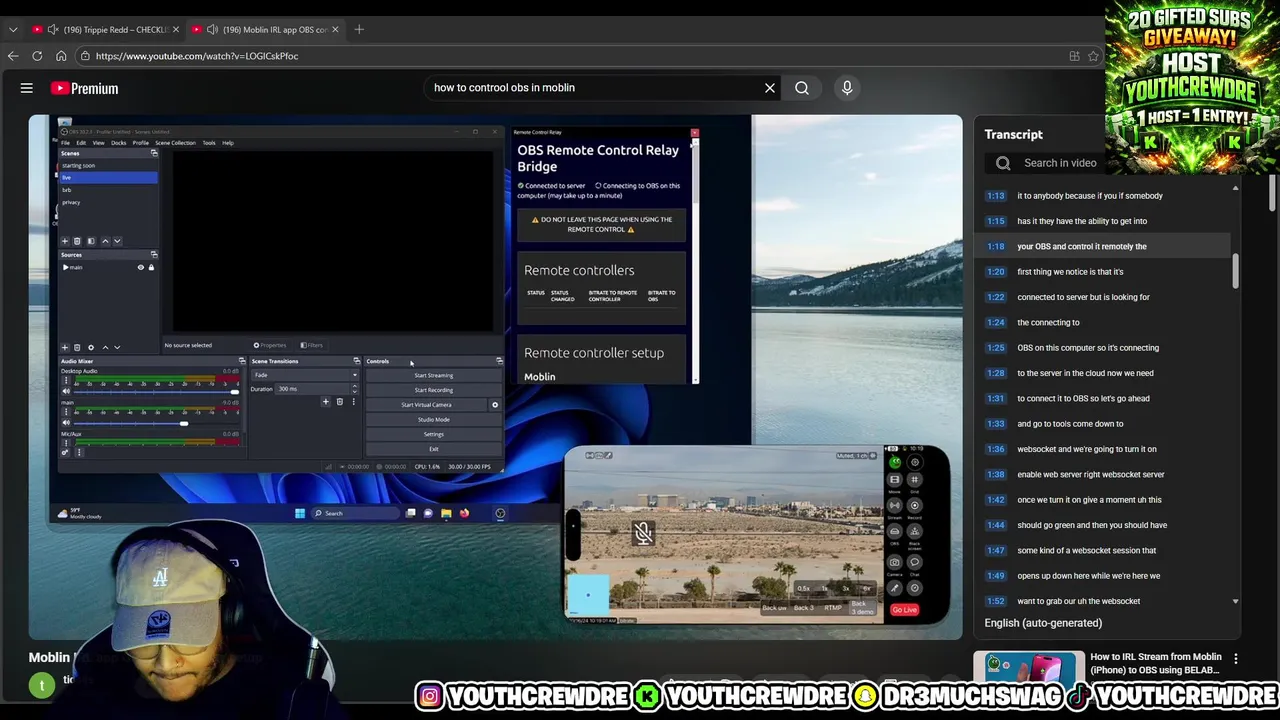This screenshot has width=1280, height=720.
Task: Tap the Movie button in Moblin app
Action: [x=894, y=480]
